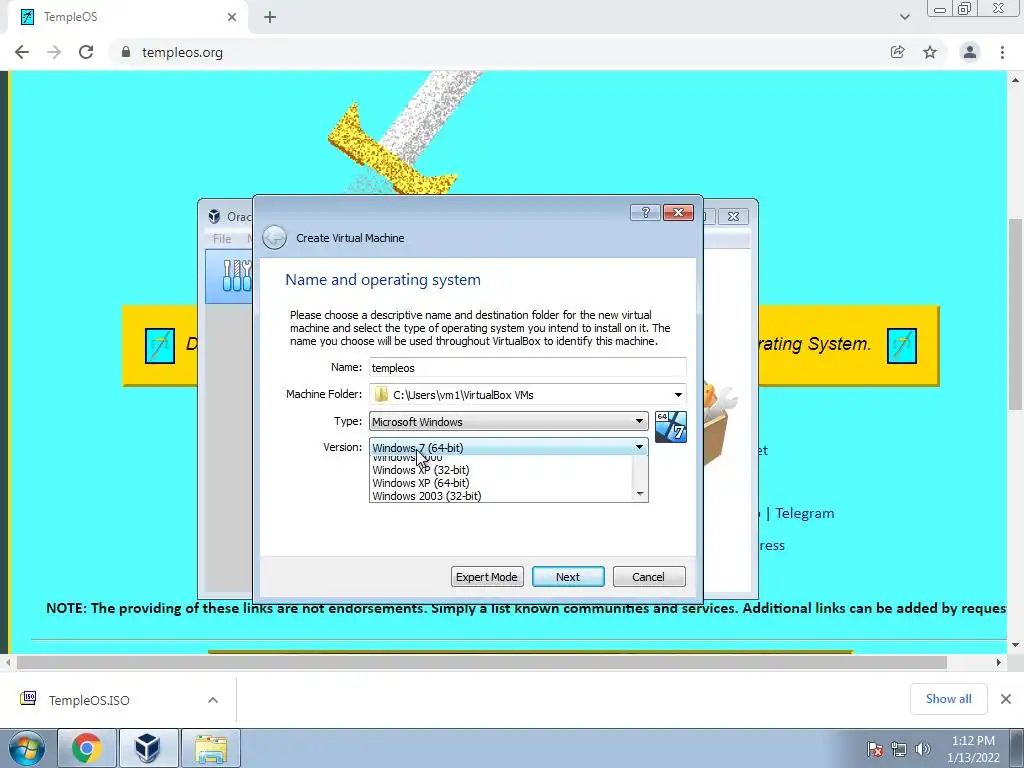The image size is (1024, 768).
Task: Click the scroll down arrow of page scrollbar
Action: tap(1015, 645)
